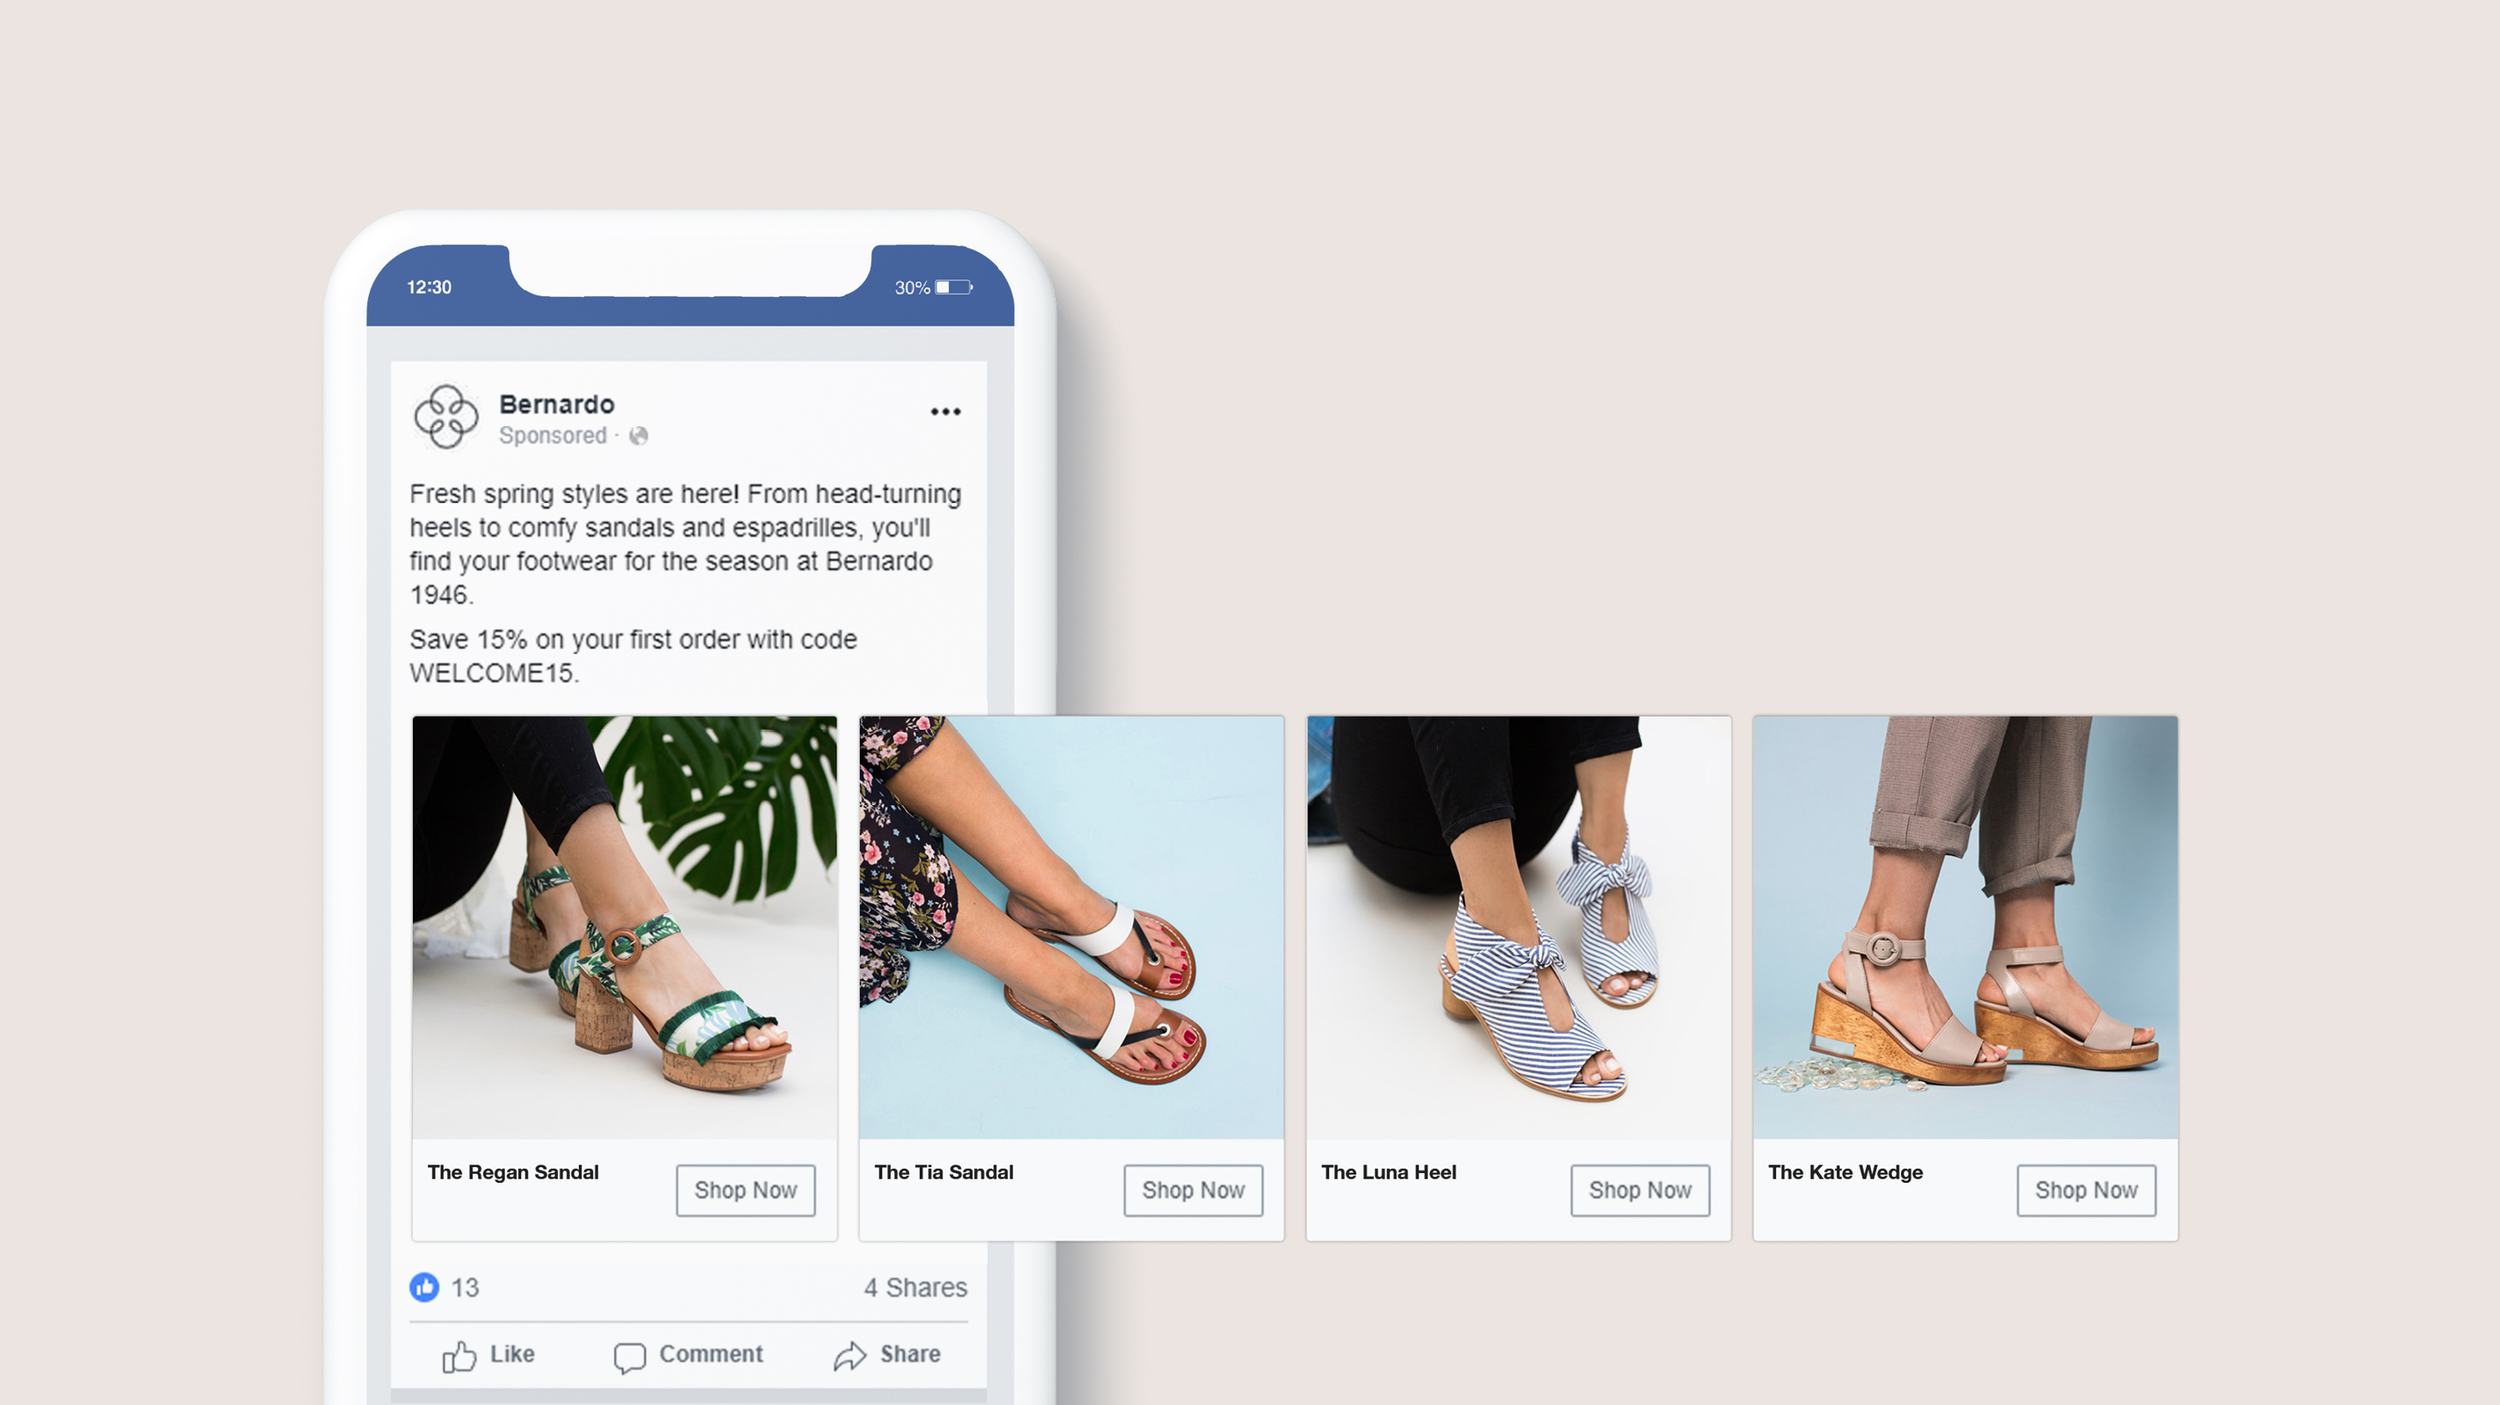2500x1405 pixels.
Task: Open The Kate Wedge product image
Action: point(1965,927)
